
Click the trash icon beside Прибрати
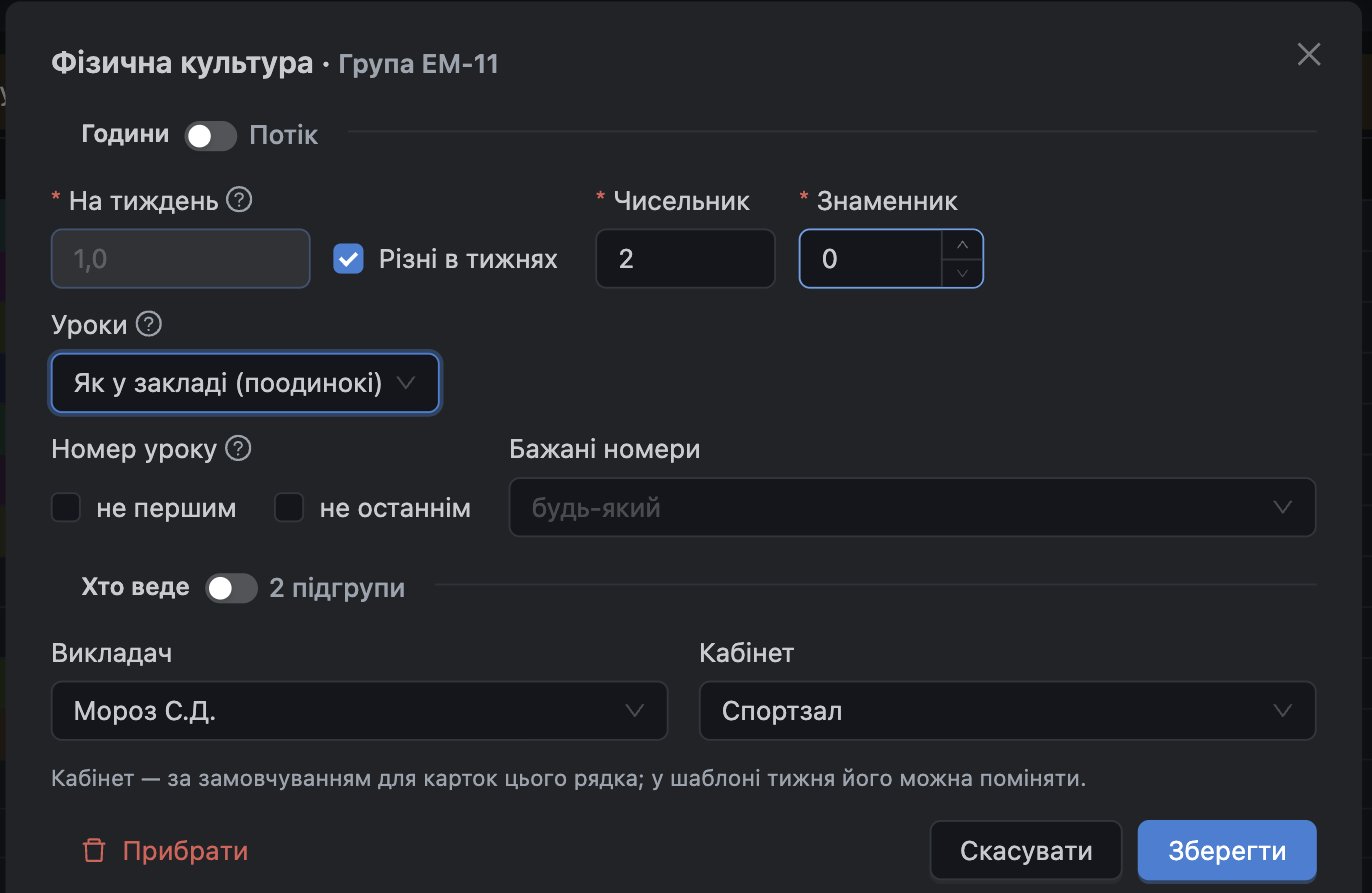click(x=94, y=851)
